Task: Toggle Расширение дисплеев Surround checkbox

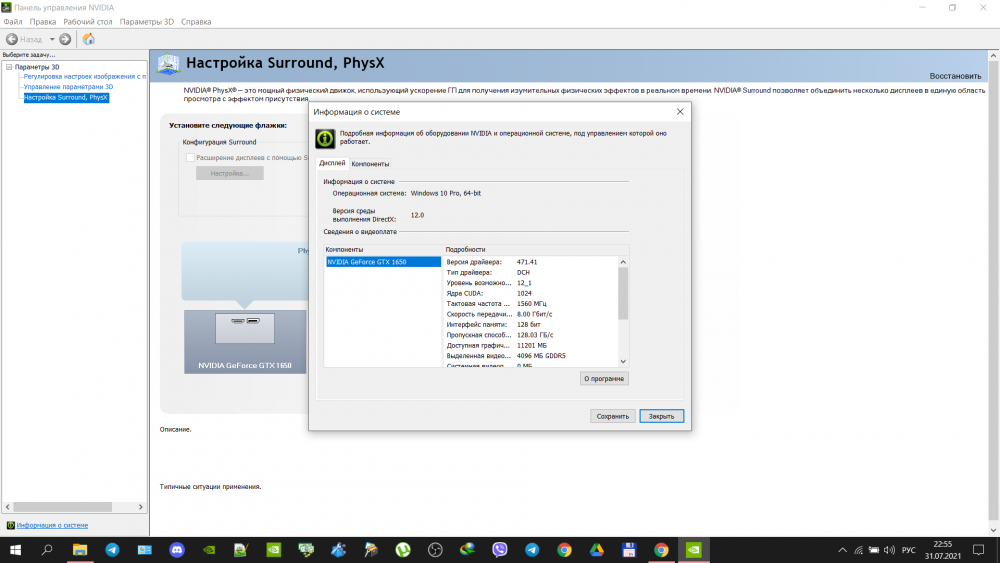Action: click(x=190, y=157)
